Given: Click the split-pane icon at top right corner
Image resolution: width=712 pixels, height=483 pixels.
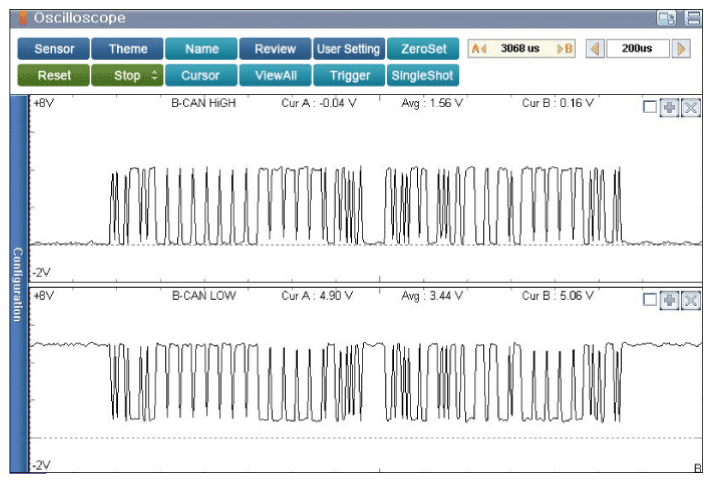Looking at the screenshot, I should 693,18.
